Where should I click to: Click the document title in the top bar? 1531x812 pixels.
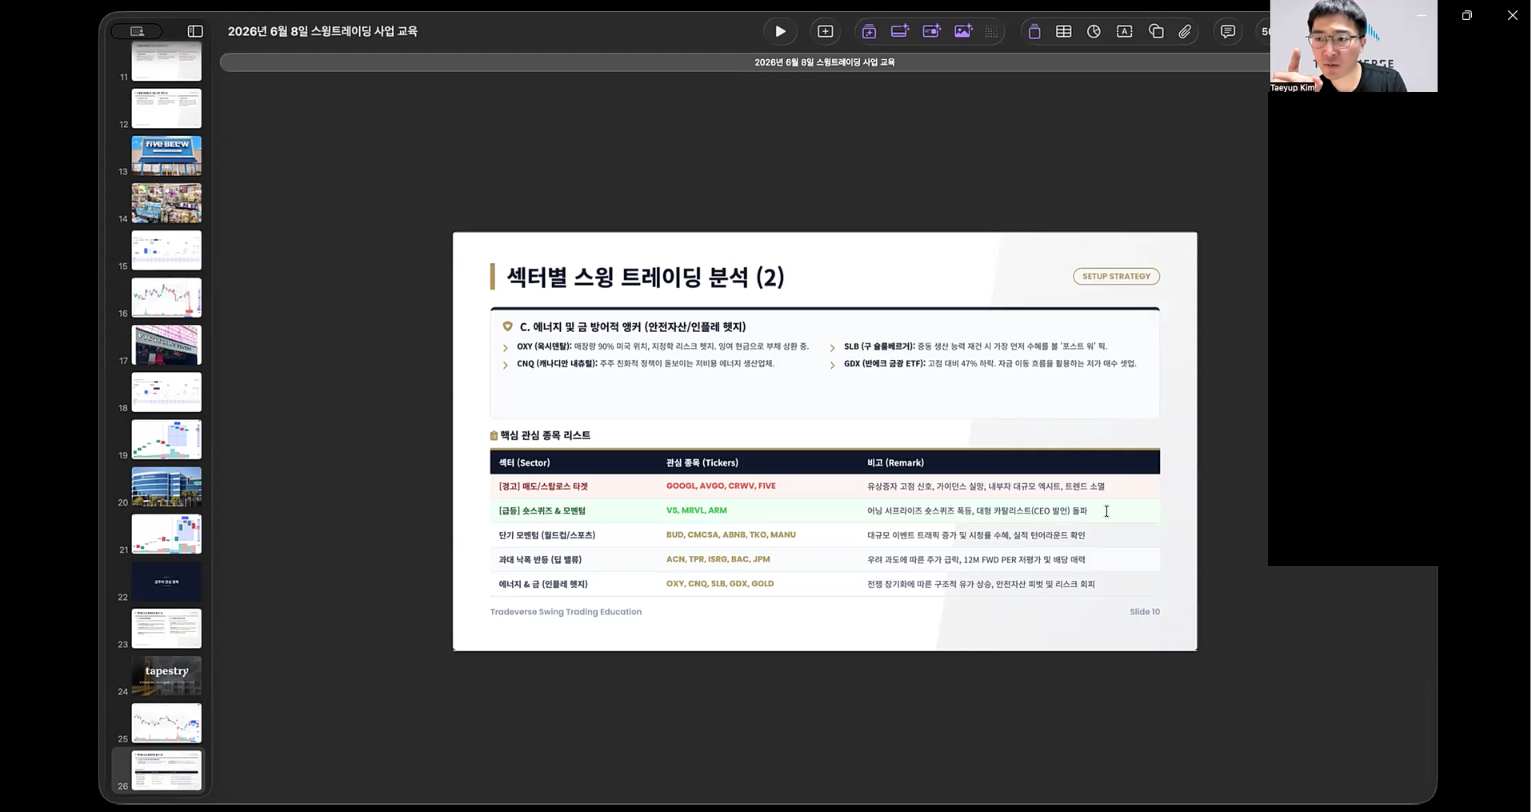coord(322,31)
